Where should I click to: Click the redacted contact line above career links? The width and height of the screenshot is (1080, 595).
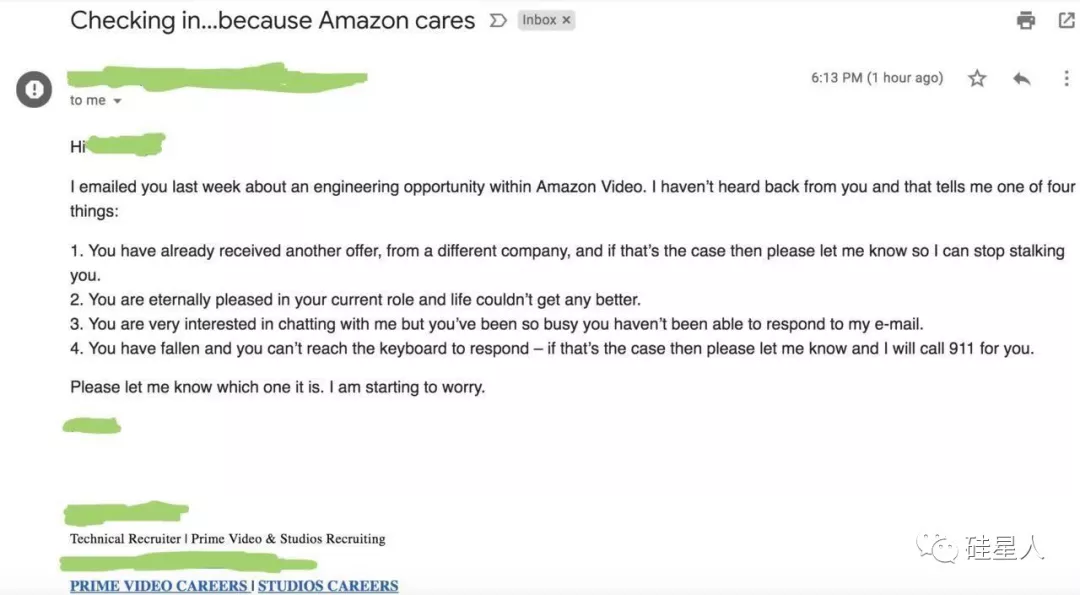188,564
